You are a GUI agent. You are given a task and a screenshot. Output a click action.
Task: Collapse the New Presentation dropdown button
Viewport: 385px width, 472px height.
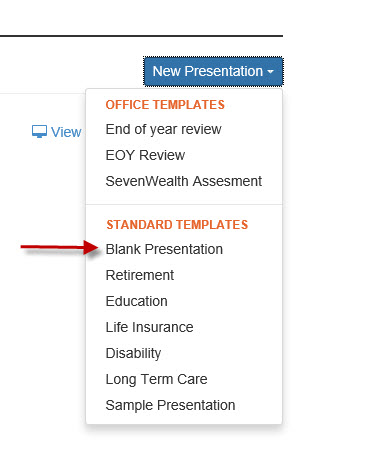point(213,72)
